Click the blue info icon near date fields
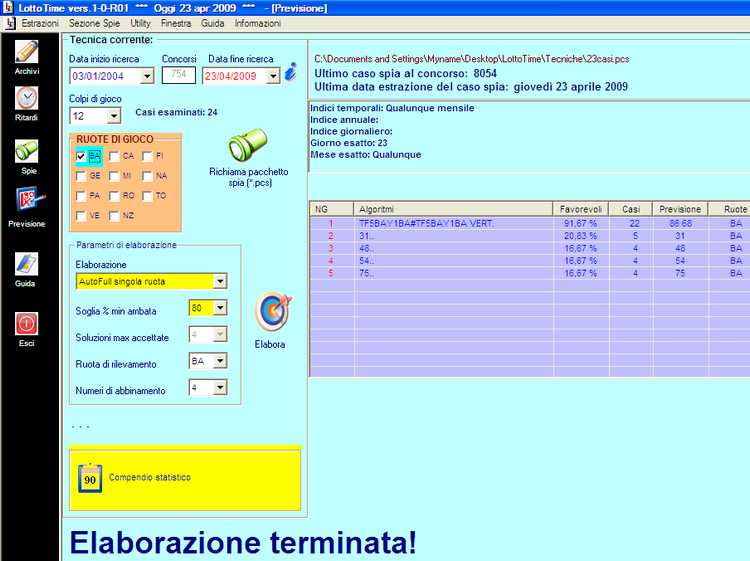750x561 pixels. pos(291,72)
